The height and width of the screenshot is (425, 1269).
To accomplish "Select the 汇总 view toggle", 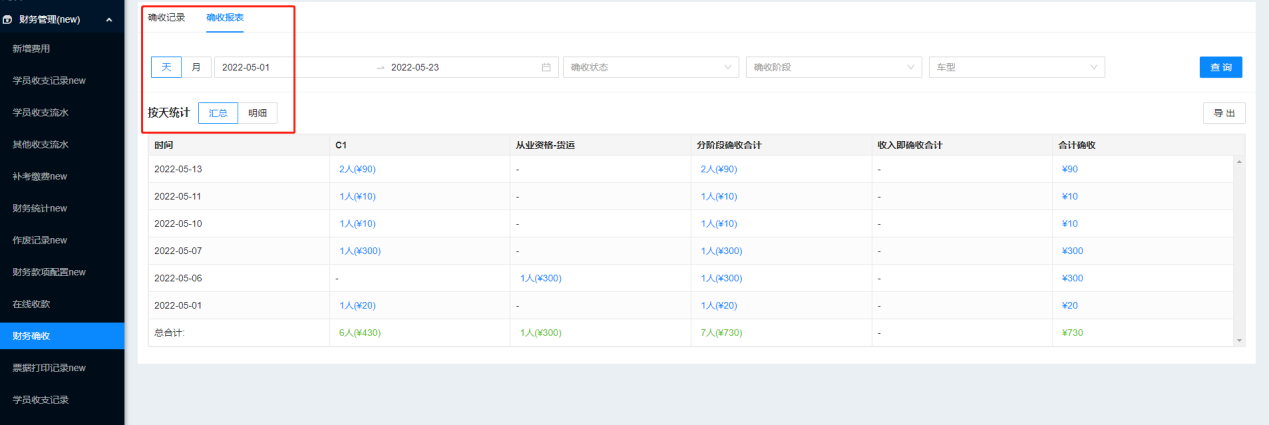I will [218, 113].
